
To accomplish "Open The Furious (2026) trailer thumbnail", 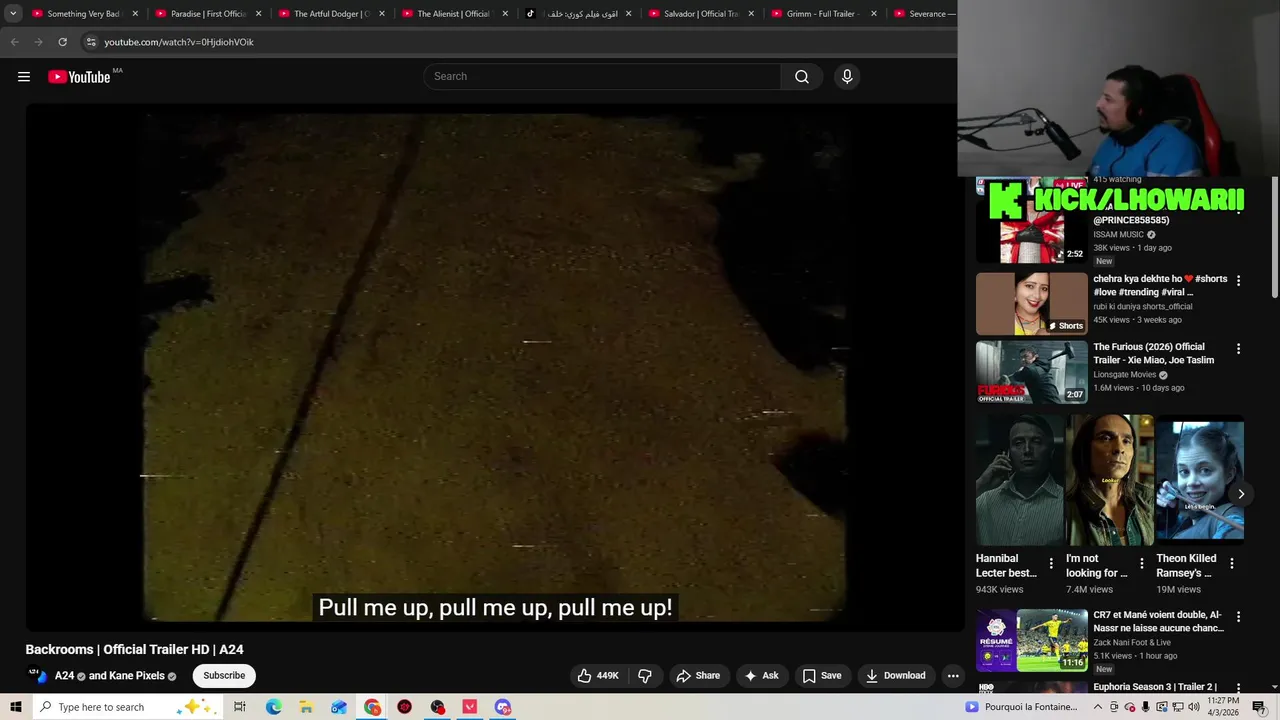I will coord(1031,372).
